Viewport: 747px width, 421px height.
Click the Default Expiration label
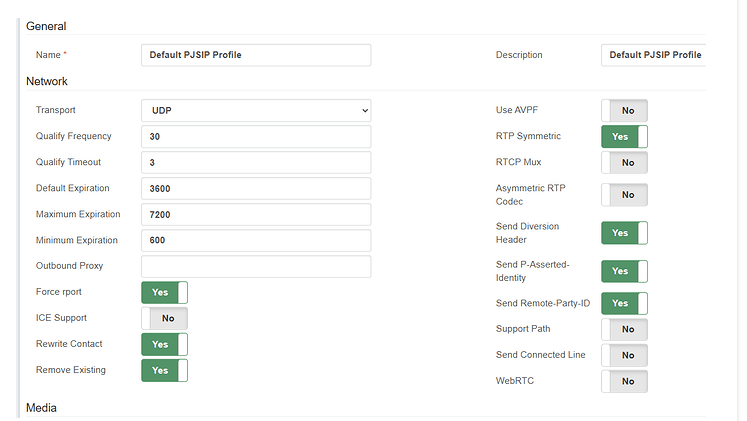point(72,188)
